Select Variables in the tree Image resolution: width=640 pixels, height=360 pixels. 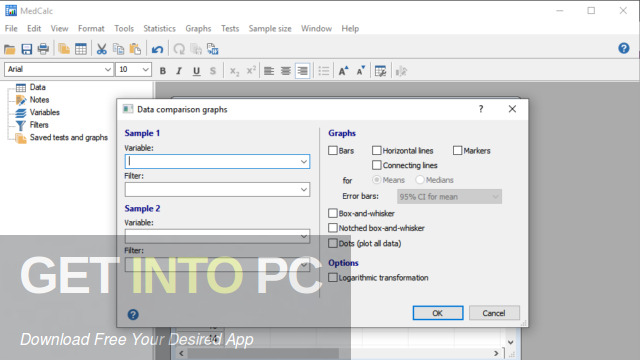pos(44,112)
